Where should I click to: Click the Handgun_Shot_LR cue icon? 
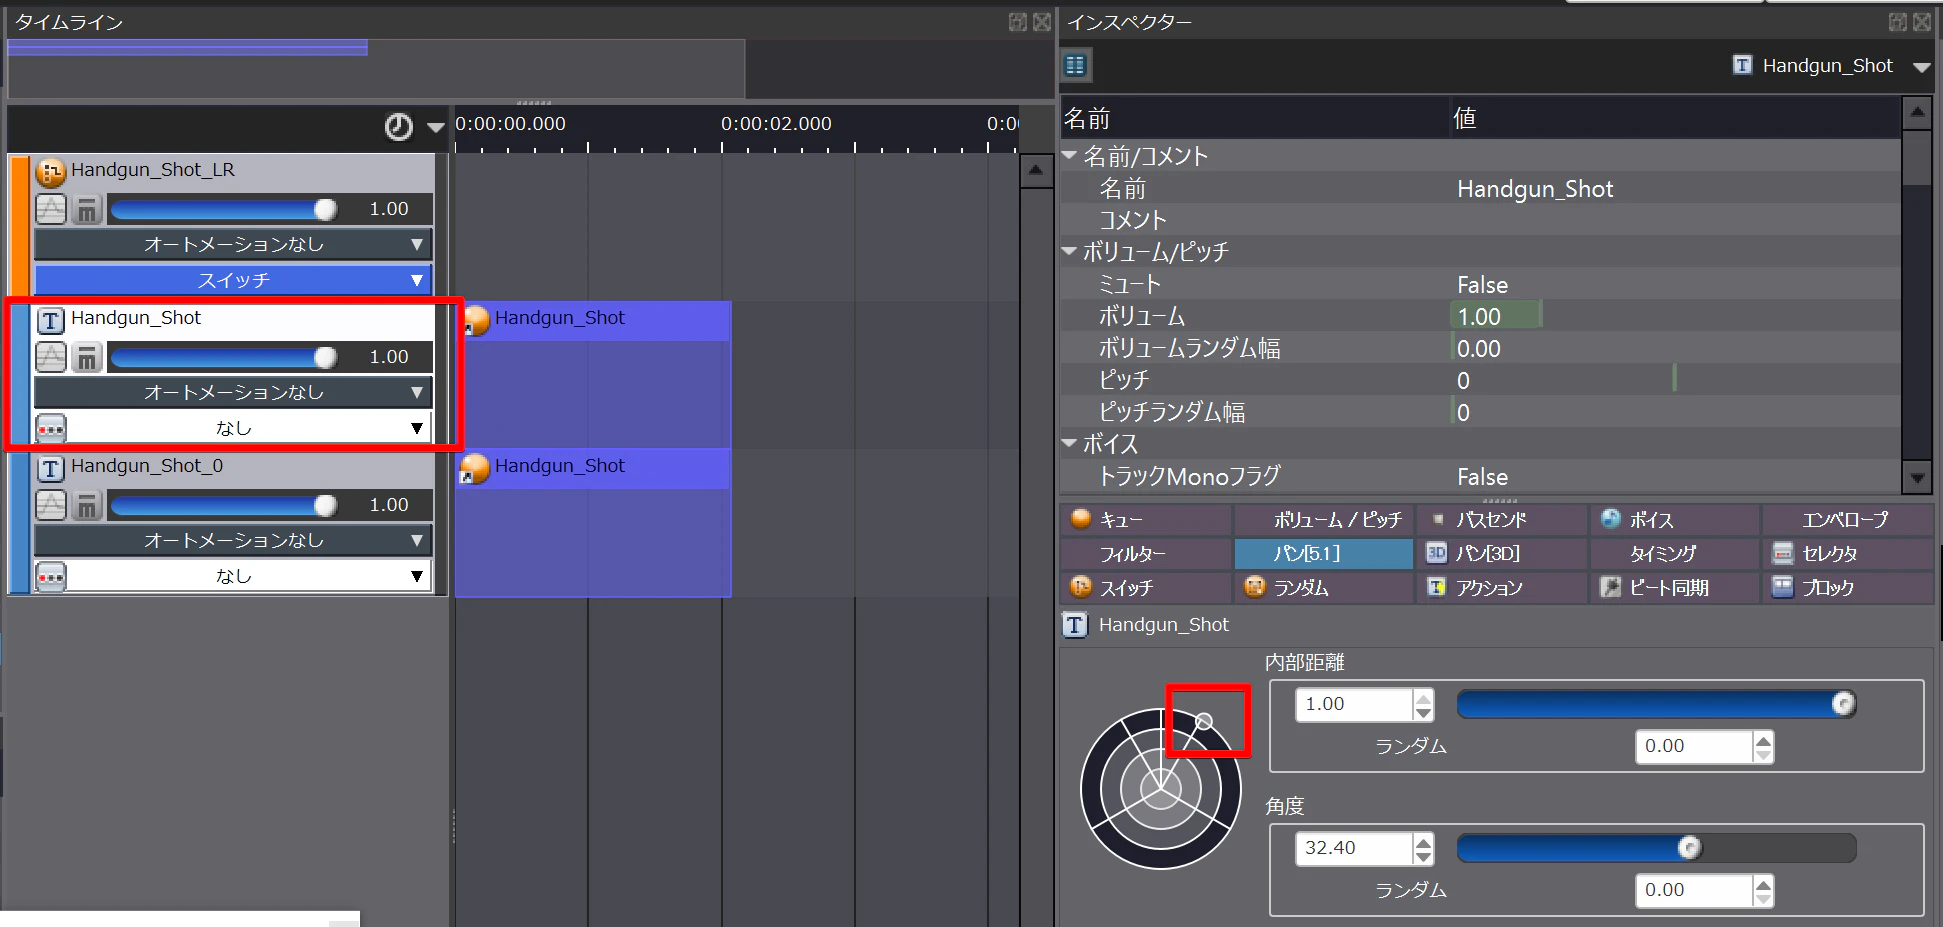[50, 172]
